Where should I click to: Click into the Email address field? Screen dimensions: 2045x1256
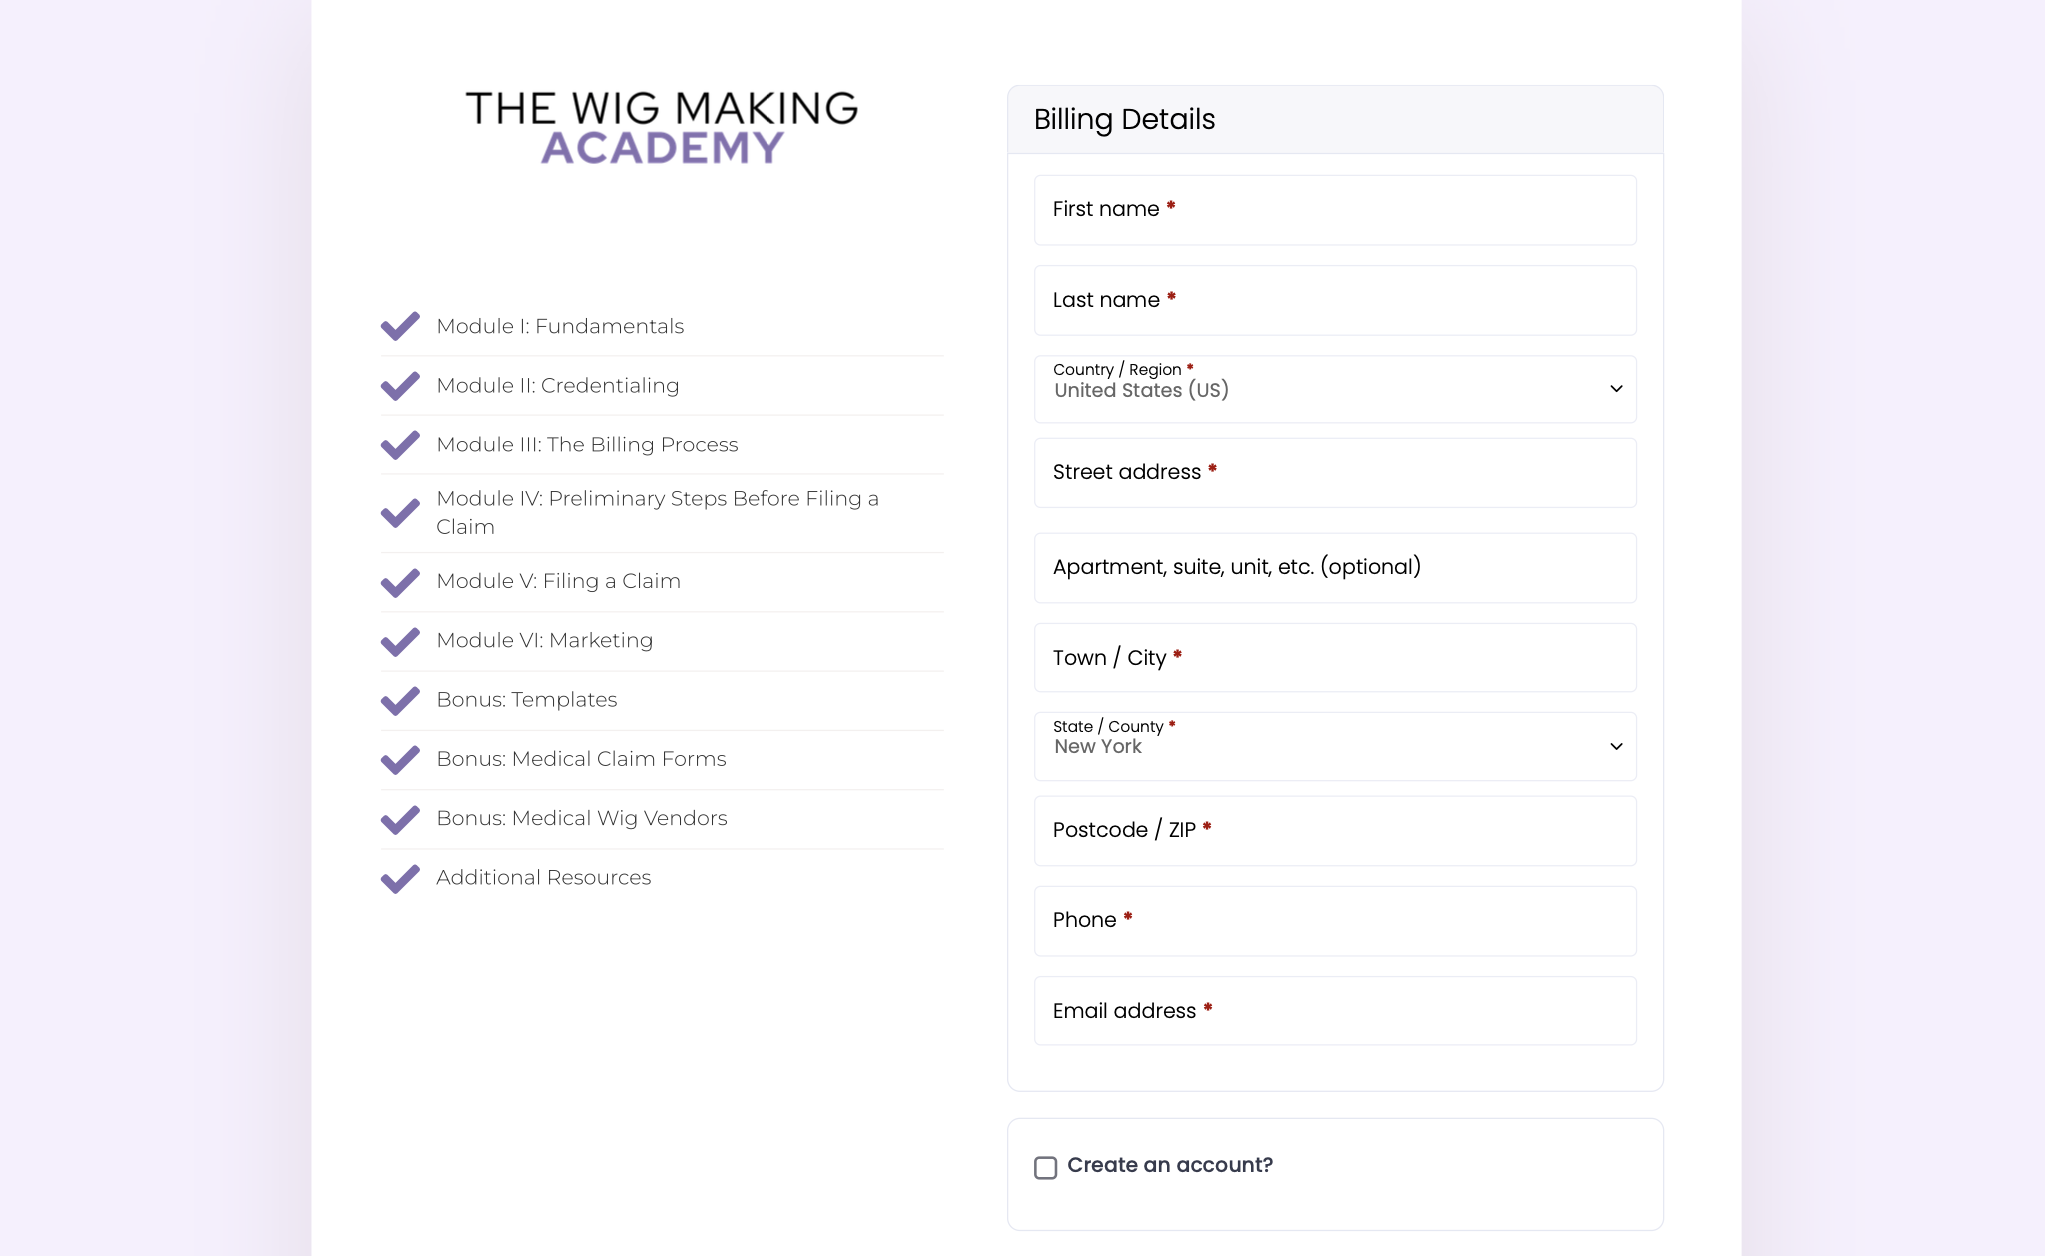point(1334,1011)
